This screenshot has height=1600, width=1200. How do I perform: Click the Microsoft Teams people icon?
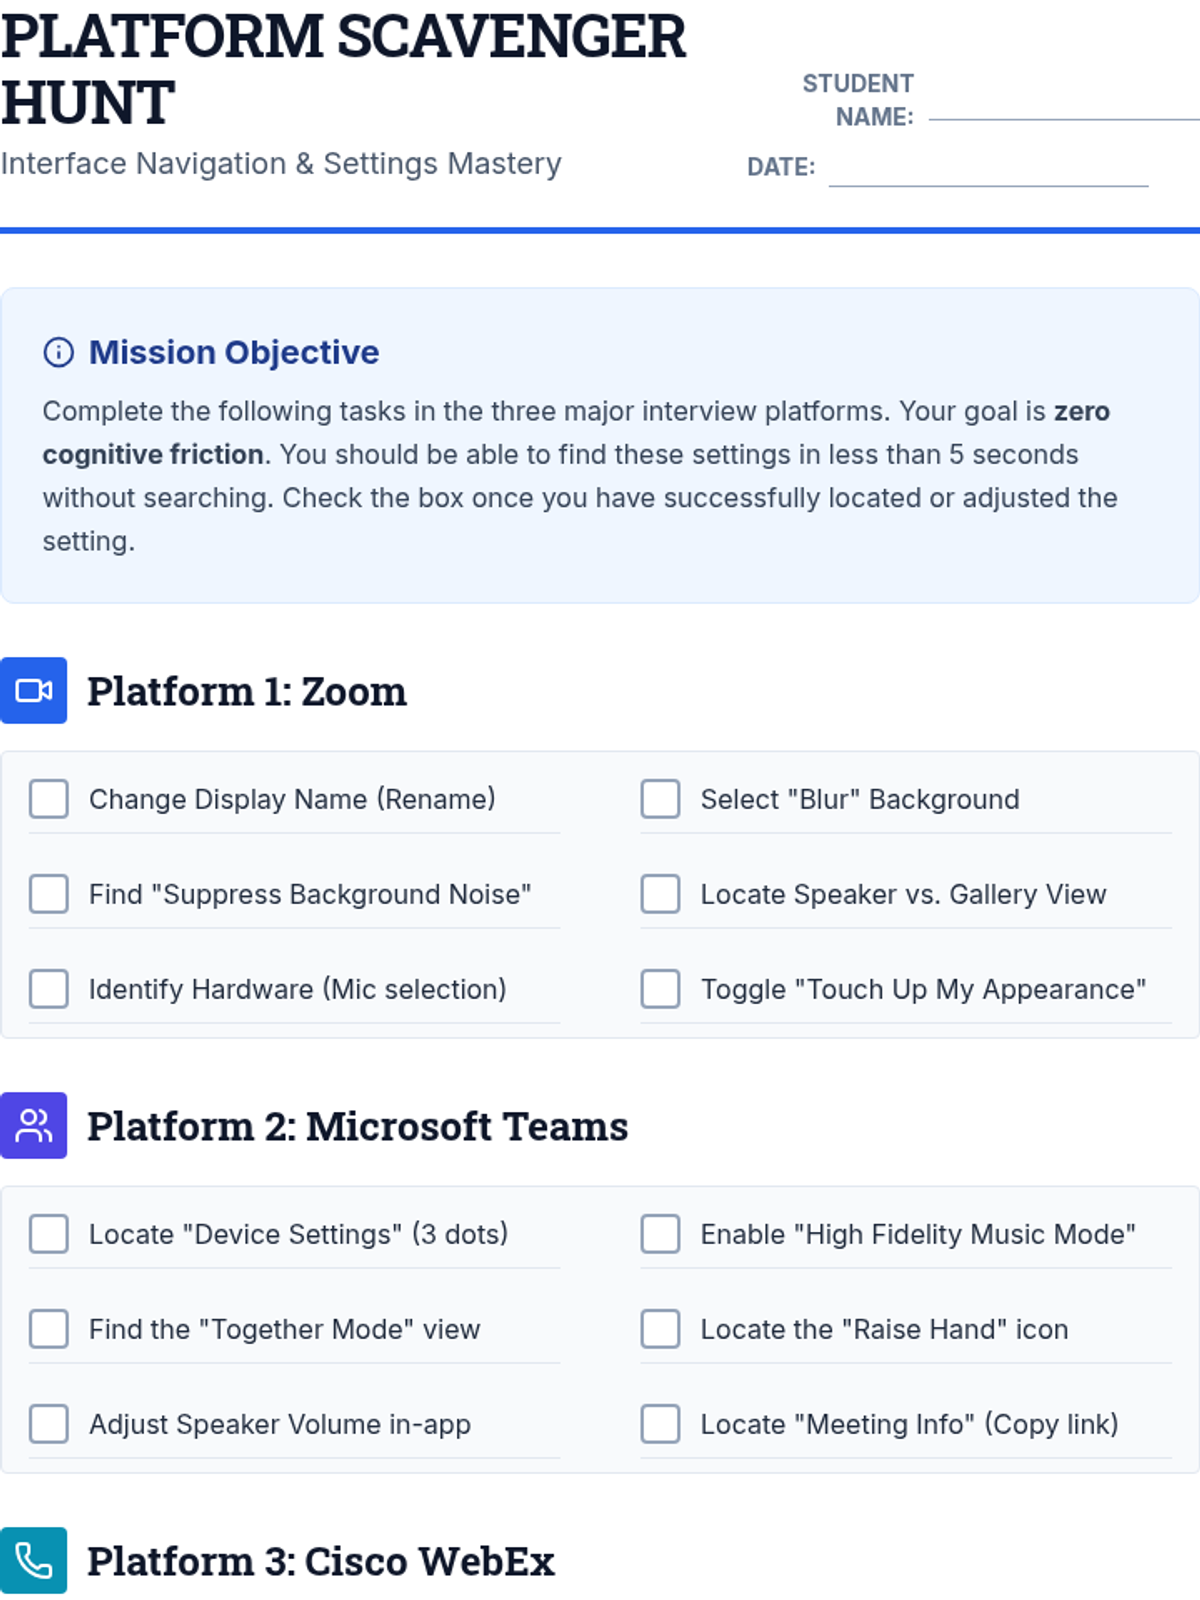click(34, 1125)
